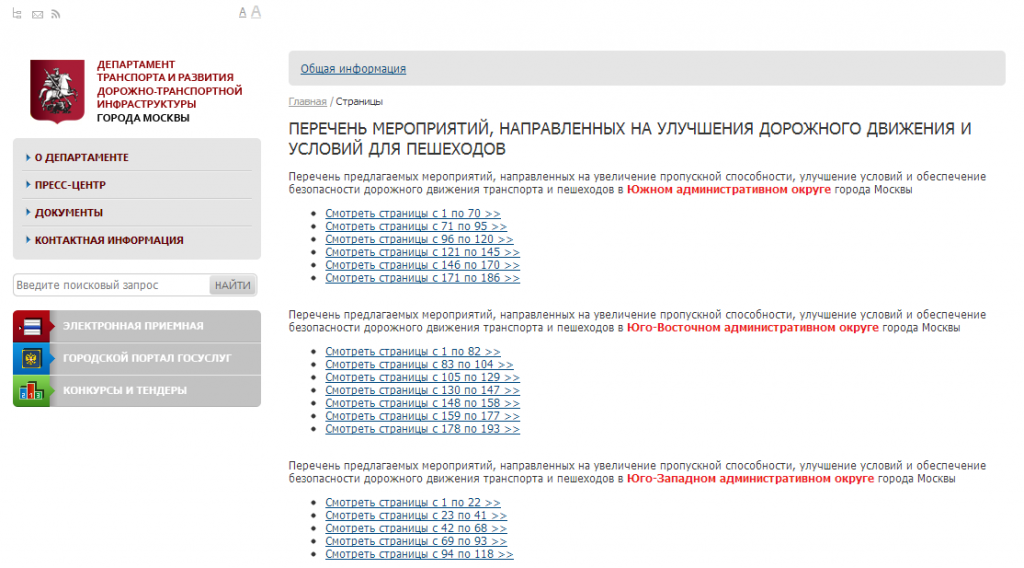
Task: Open pages 171 to 186 link
Action: (x=423, y=278)
